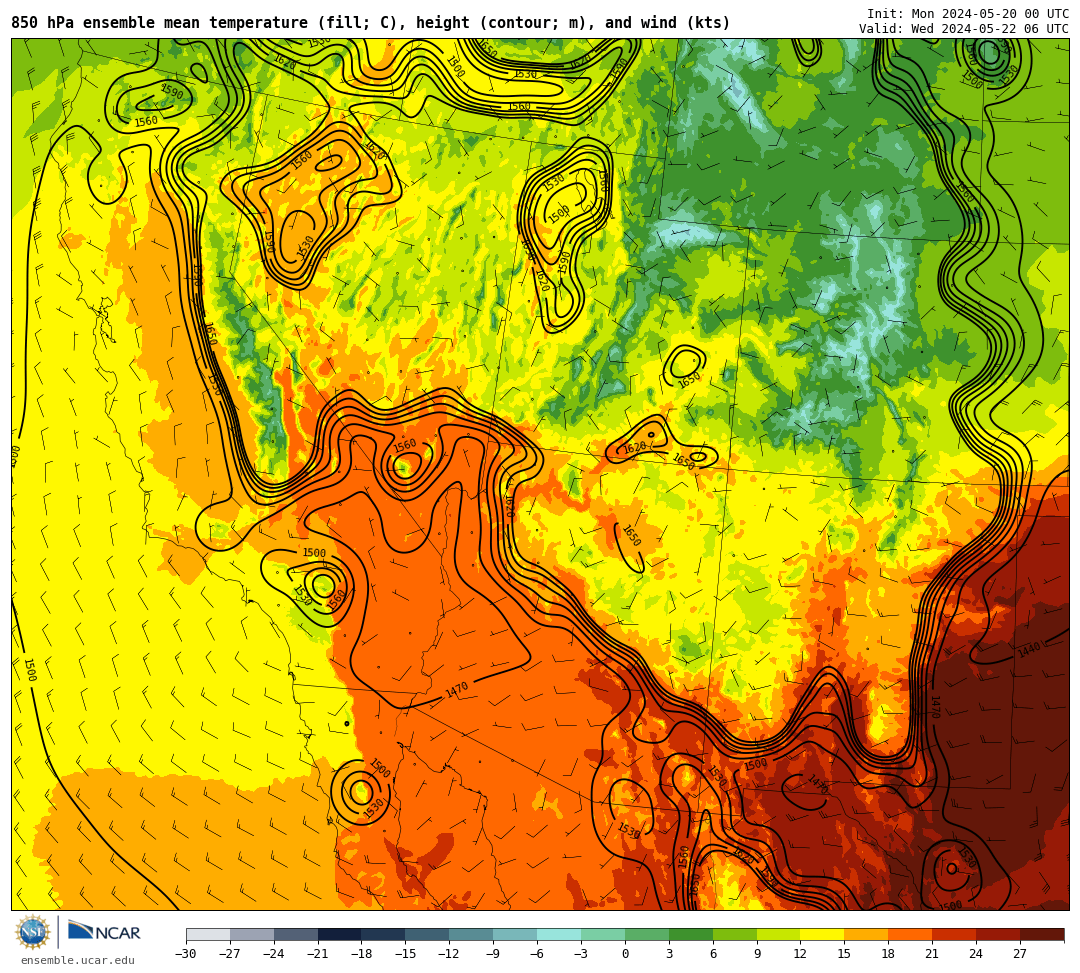Click the colorbar tick label 15
This screenshot has width=1080, height=973.
pos(845,954)
